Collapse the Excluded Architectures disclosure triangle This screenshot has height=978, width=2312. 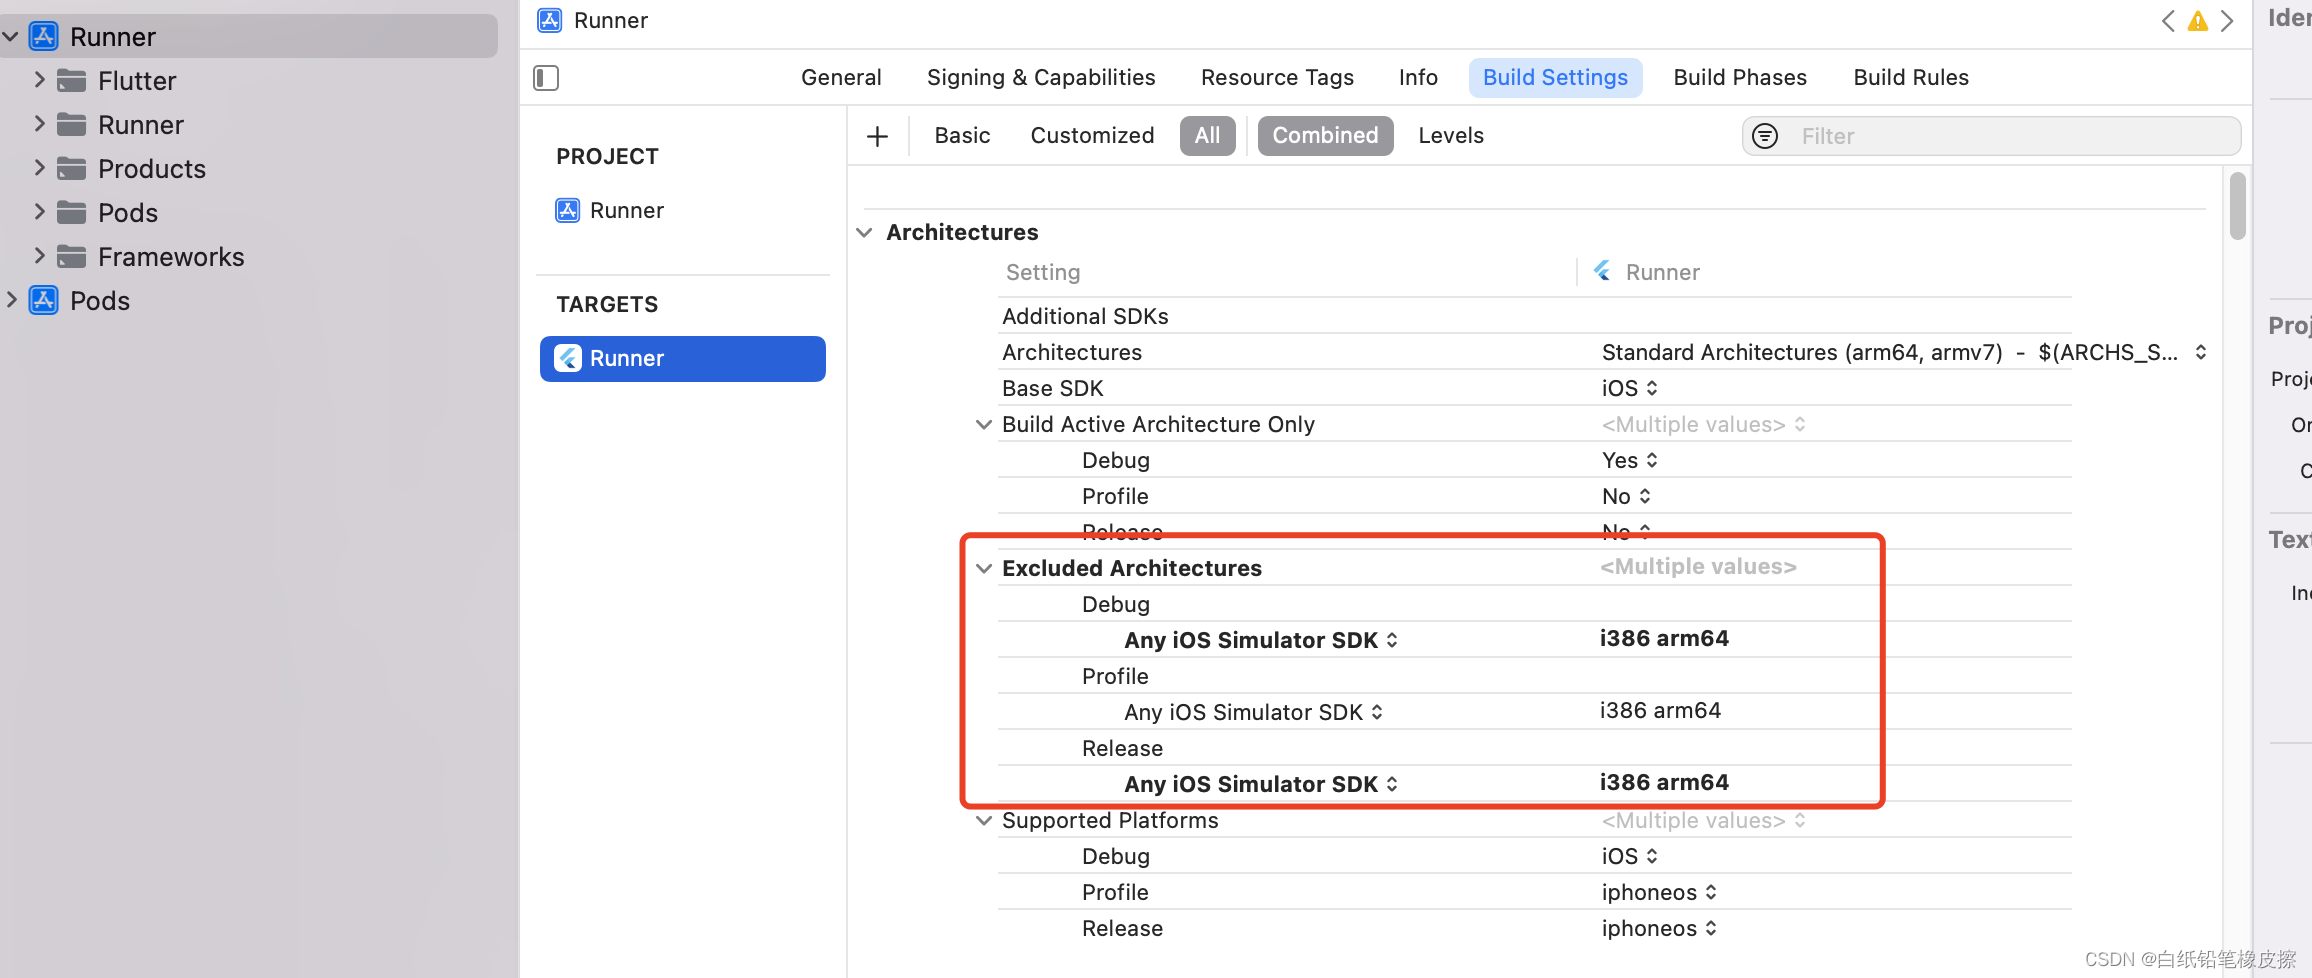point(983,568)
